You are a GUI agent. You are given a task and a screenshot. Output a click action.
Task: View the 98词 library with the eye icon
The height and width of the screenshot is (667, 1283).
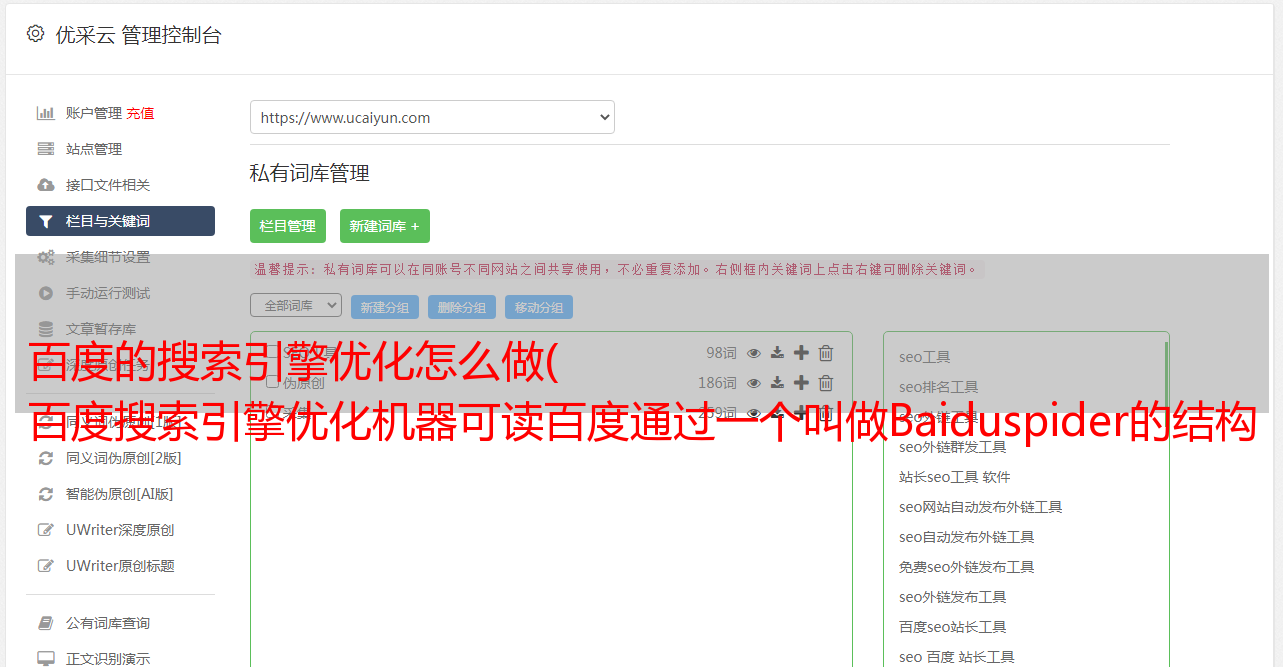[x=754, y=353]
